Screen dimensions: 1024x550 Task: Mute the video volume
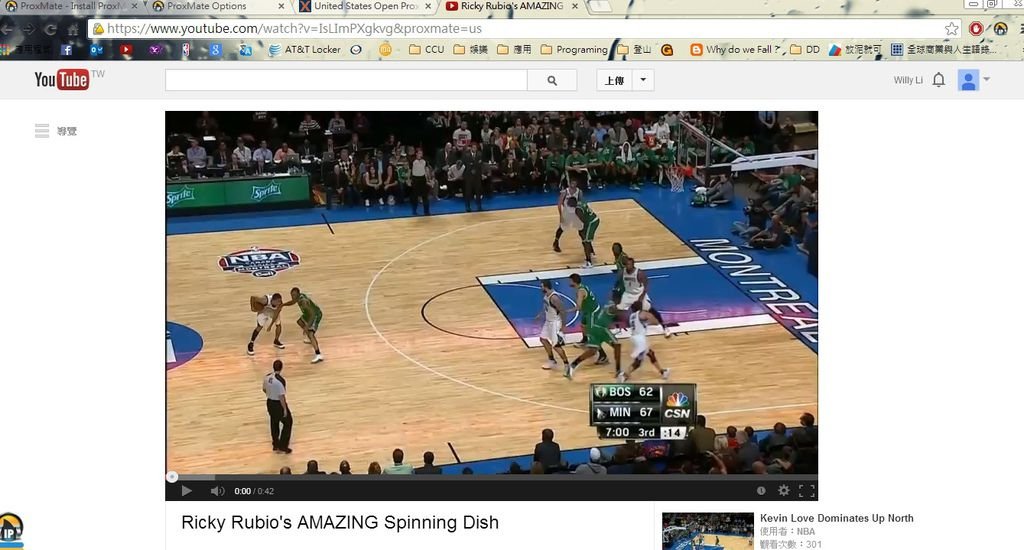(217, 491)
